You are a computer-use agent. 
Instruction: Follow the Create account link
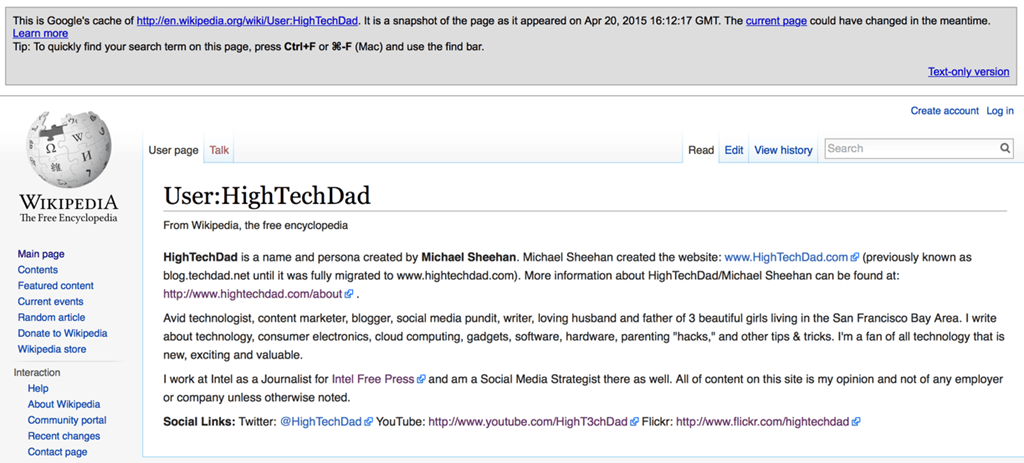pos(944,111)
